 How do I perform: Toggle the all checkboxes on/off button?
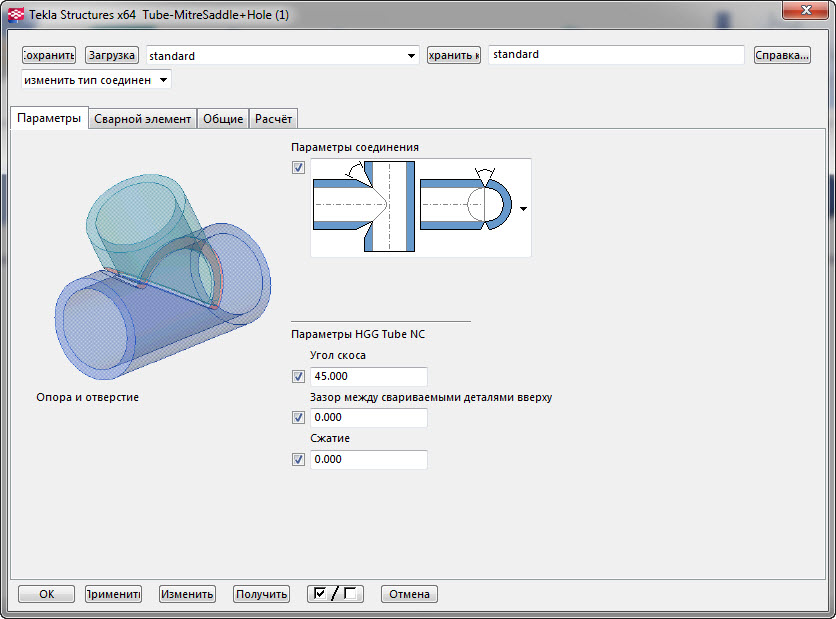click(x=335, y=594)
